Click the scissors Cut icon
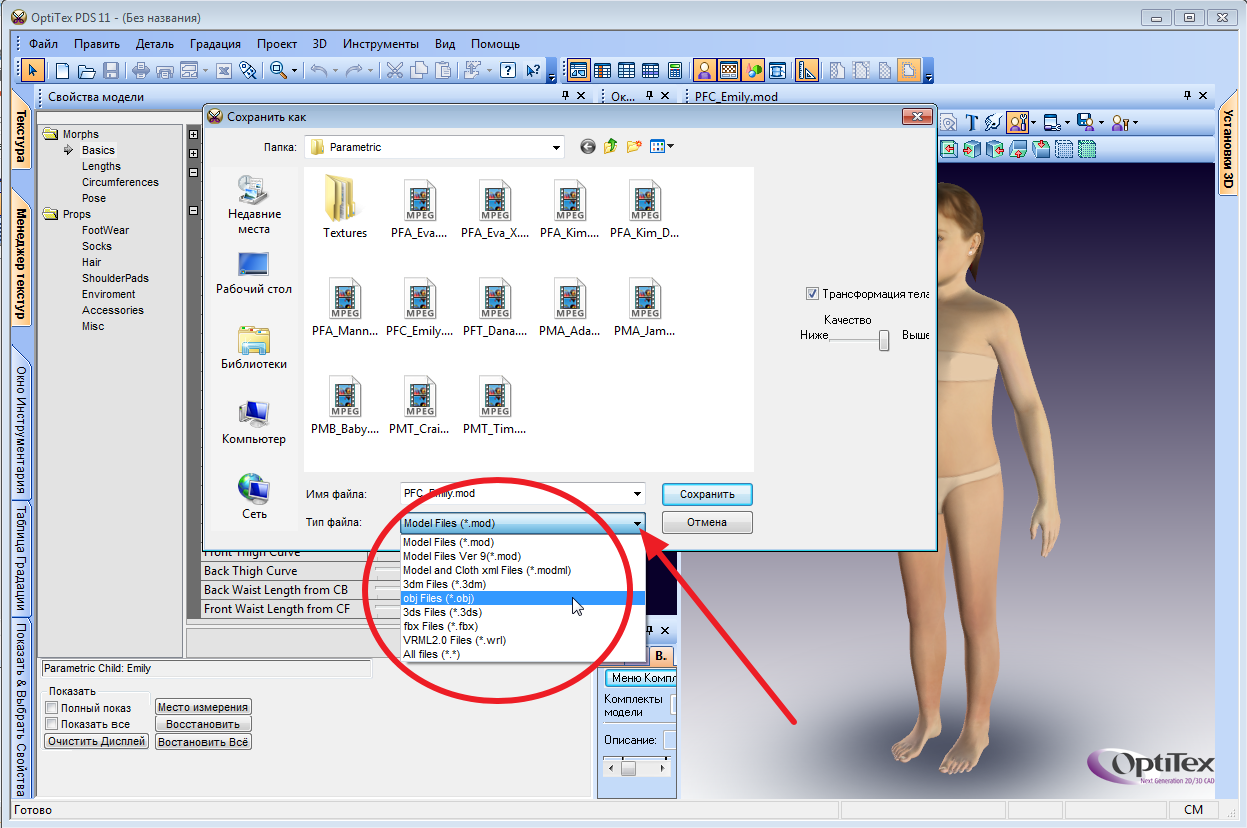The width and height of the screenshot is (1247, 828). (394, 70)
